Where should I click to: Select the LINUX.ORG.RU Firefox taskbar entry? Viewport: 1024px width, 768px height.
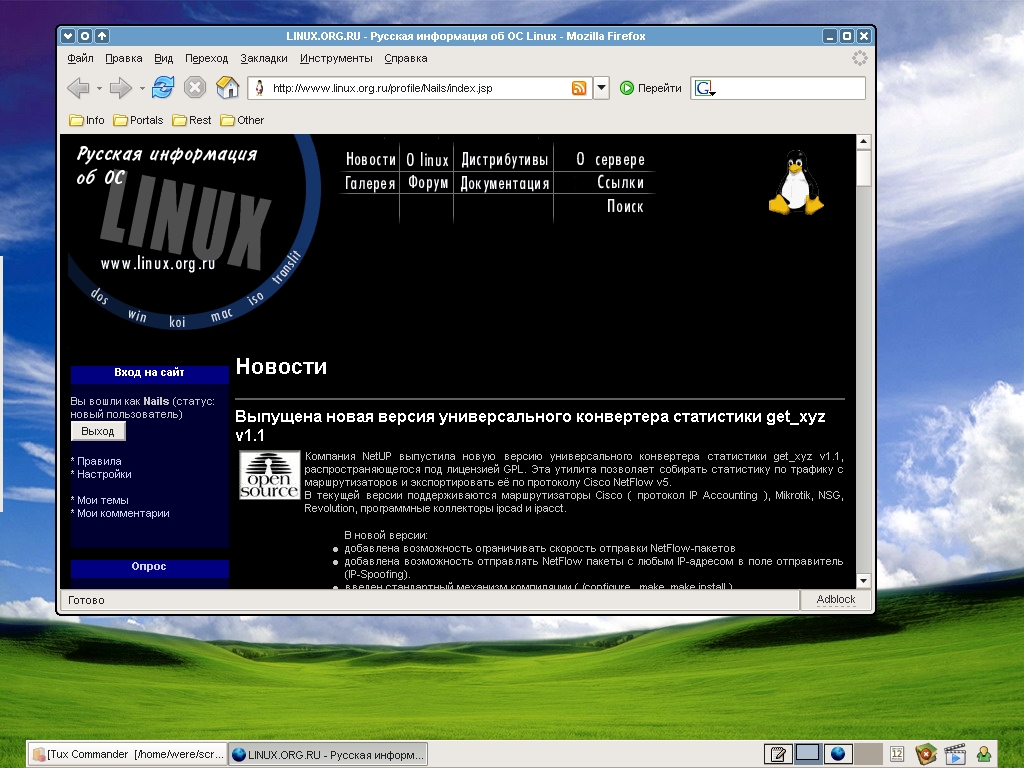(328, 754)
